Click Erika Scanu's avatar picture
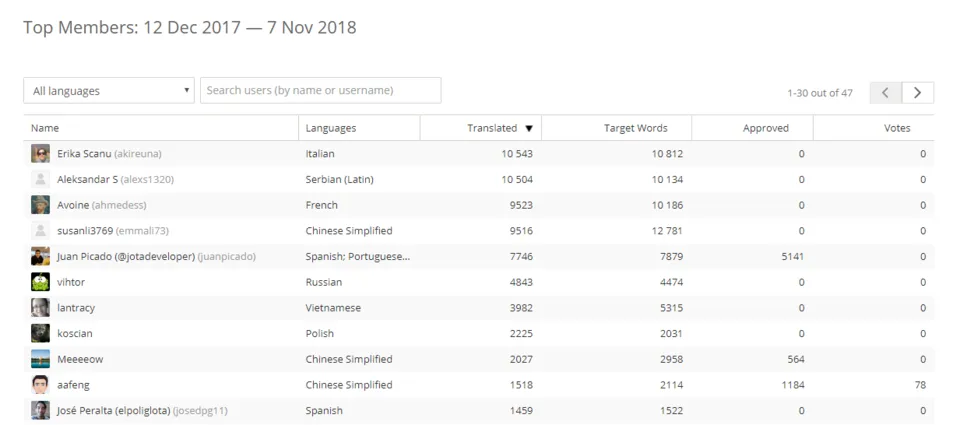Screen dimensions: 960x425 coord(40,154)
